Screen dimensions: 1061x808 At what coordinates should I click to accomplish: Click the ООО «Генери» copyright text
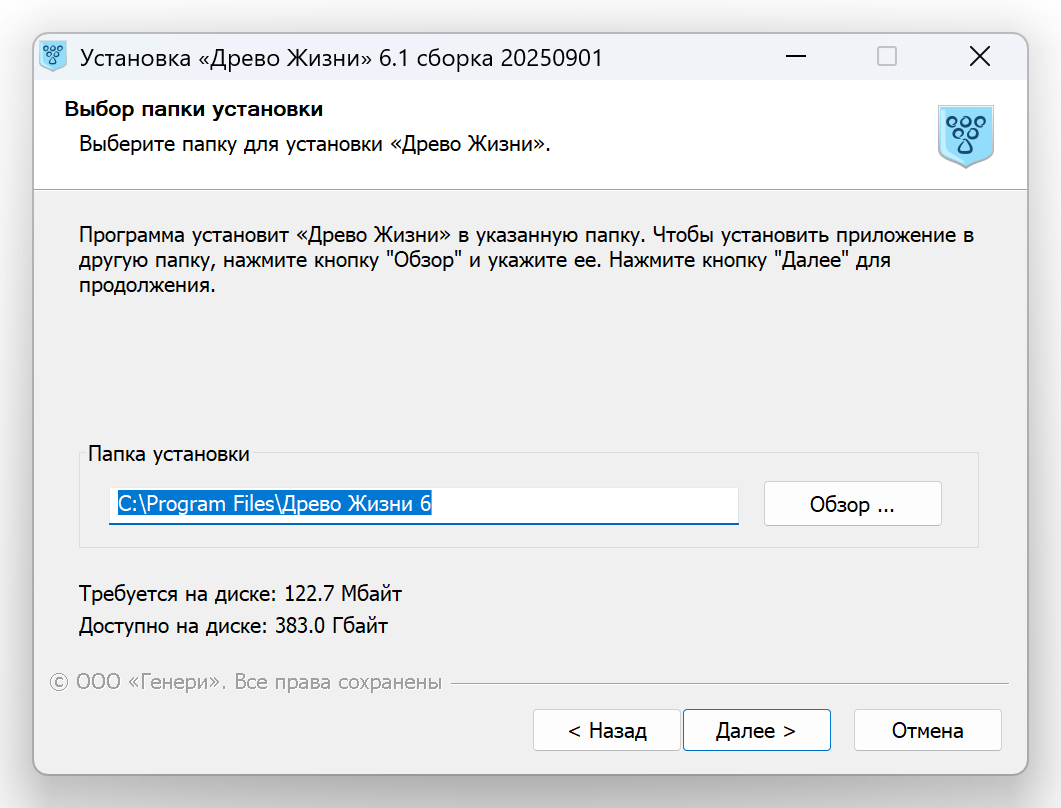(x=246, y=681)
